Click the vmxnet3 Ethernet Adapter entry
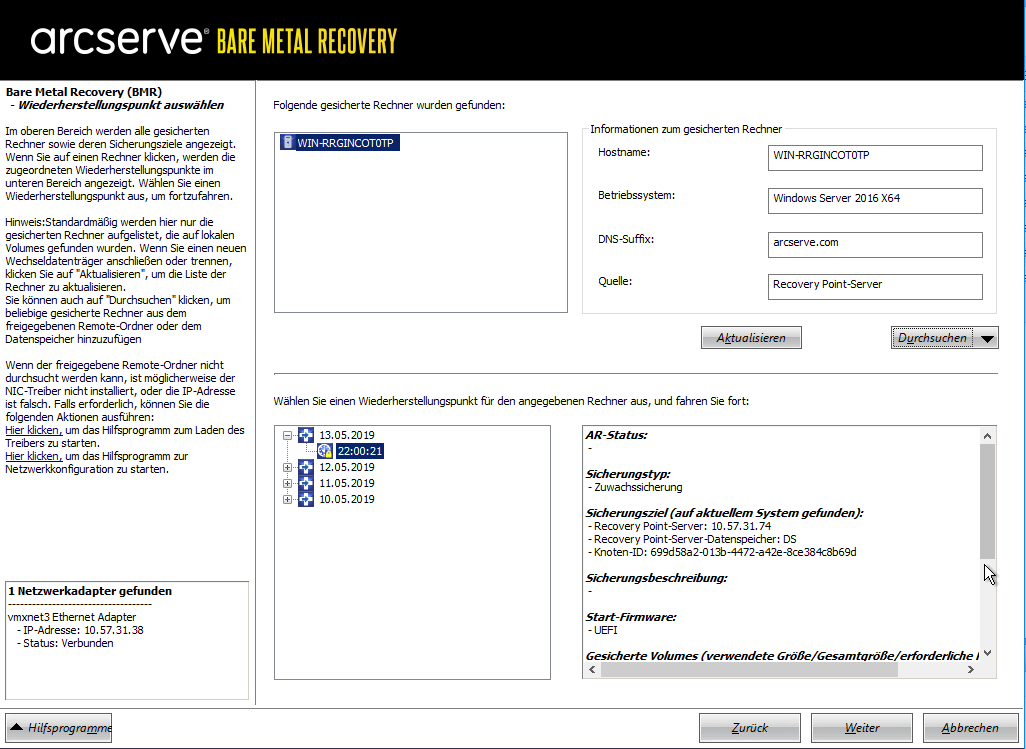Viewport: 1026px width, 749px height. pos(72,617)
